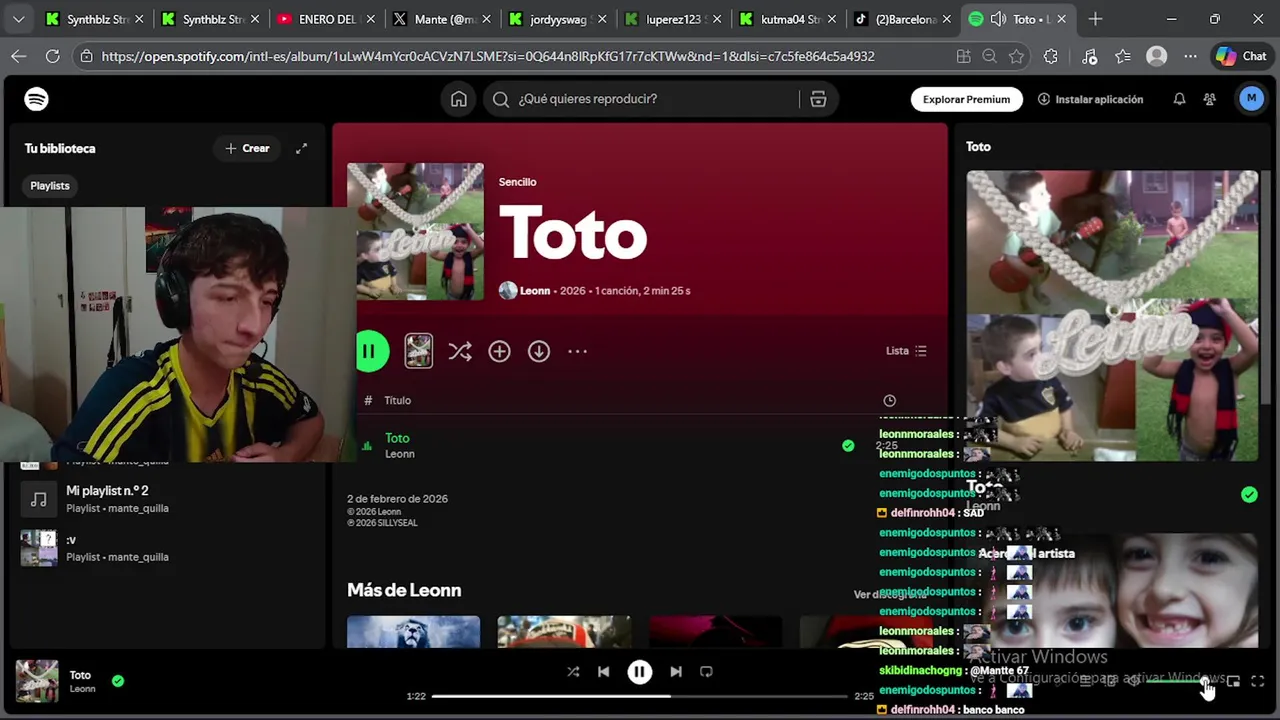The image size is (1280, 720).
Task: Toggle saved checkmark on Toto track row
Action: [x=848, y=445]
